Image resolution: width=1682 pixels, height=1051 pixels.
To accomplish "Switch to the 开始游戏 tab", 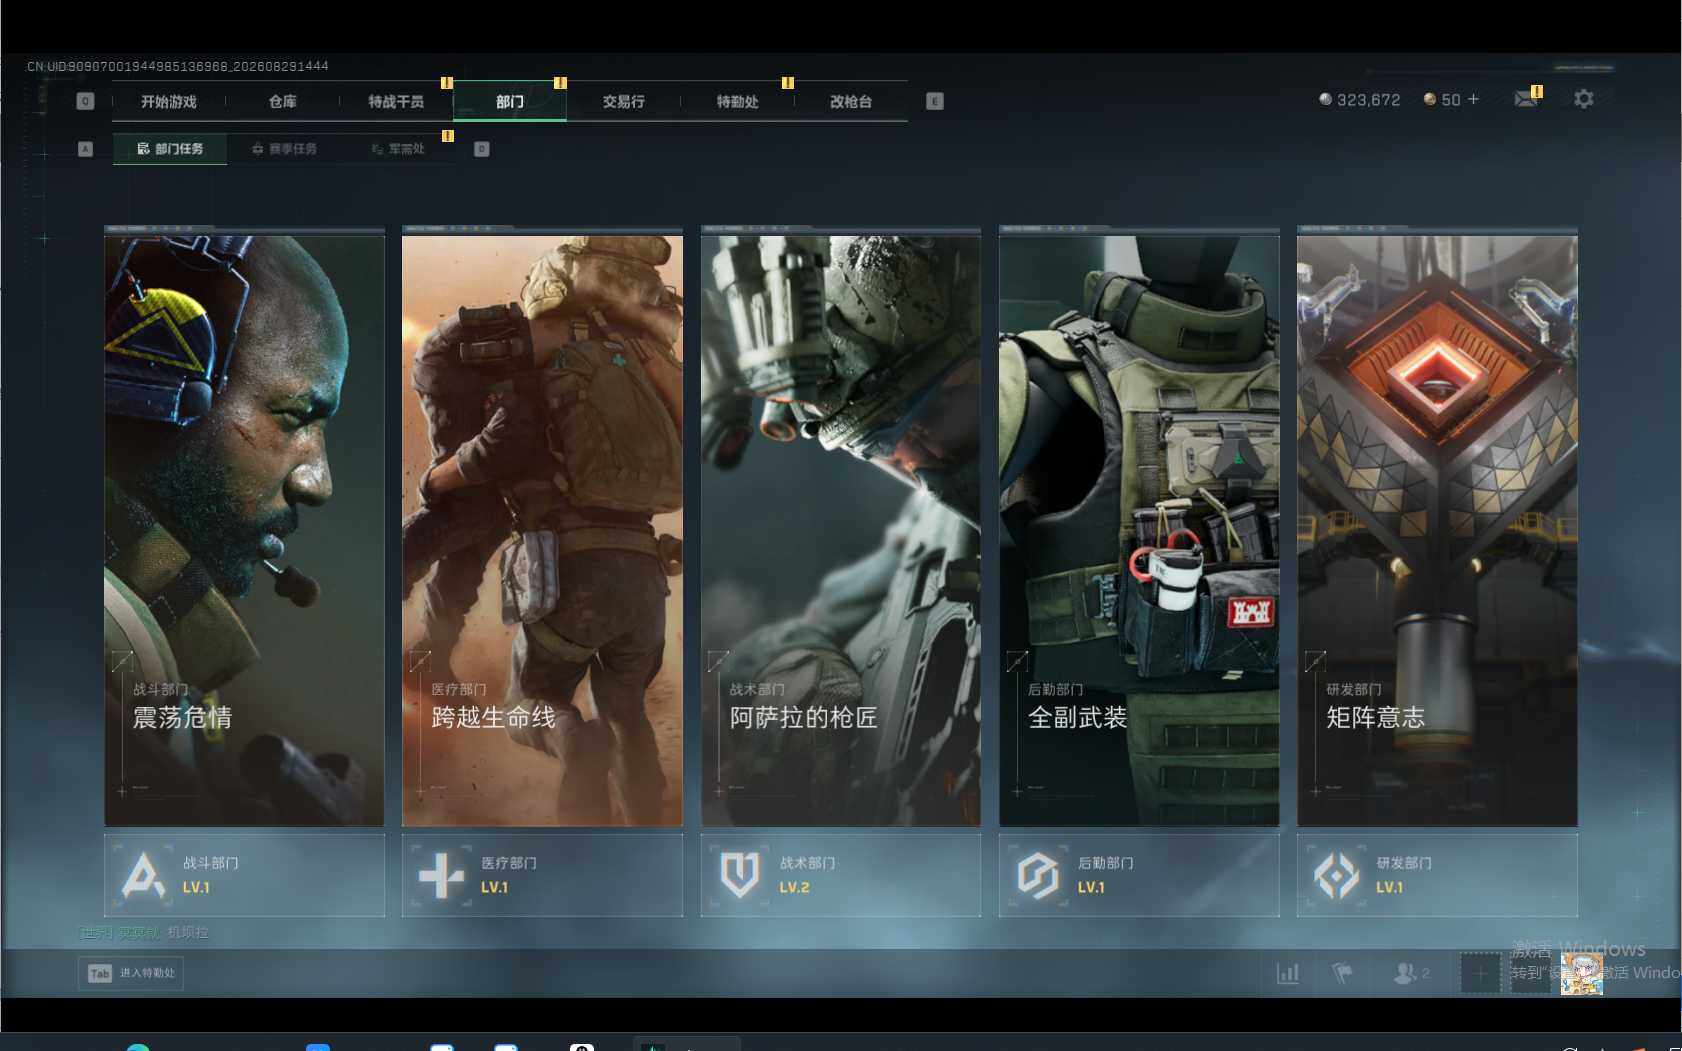I will pos(169,101).
